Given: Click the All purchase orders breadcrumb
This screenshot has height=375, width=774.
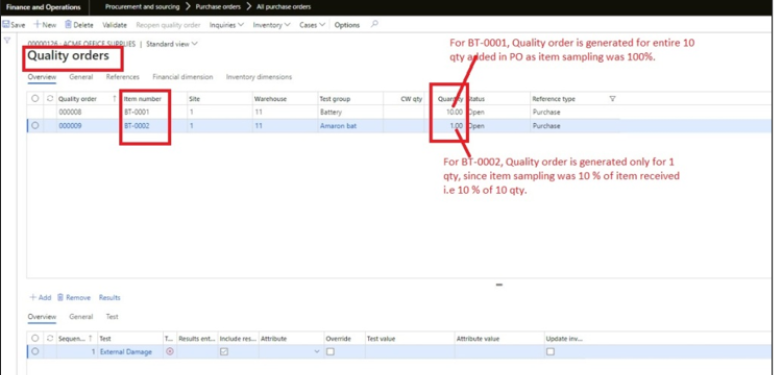Looking at the screenshot, I should [283, 7].
